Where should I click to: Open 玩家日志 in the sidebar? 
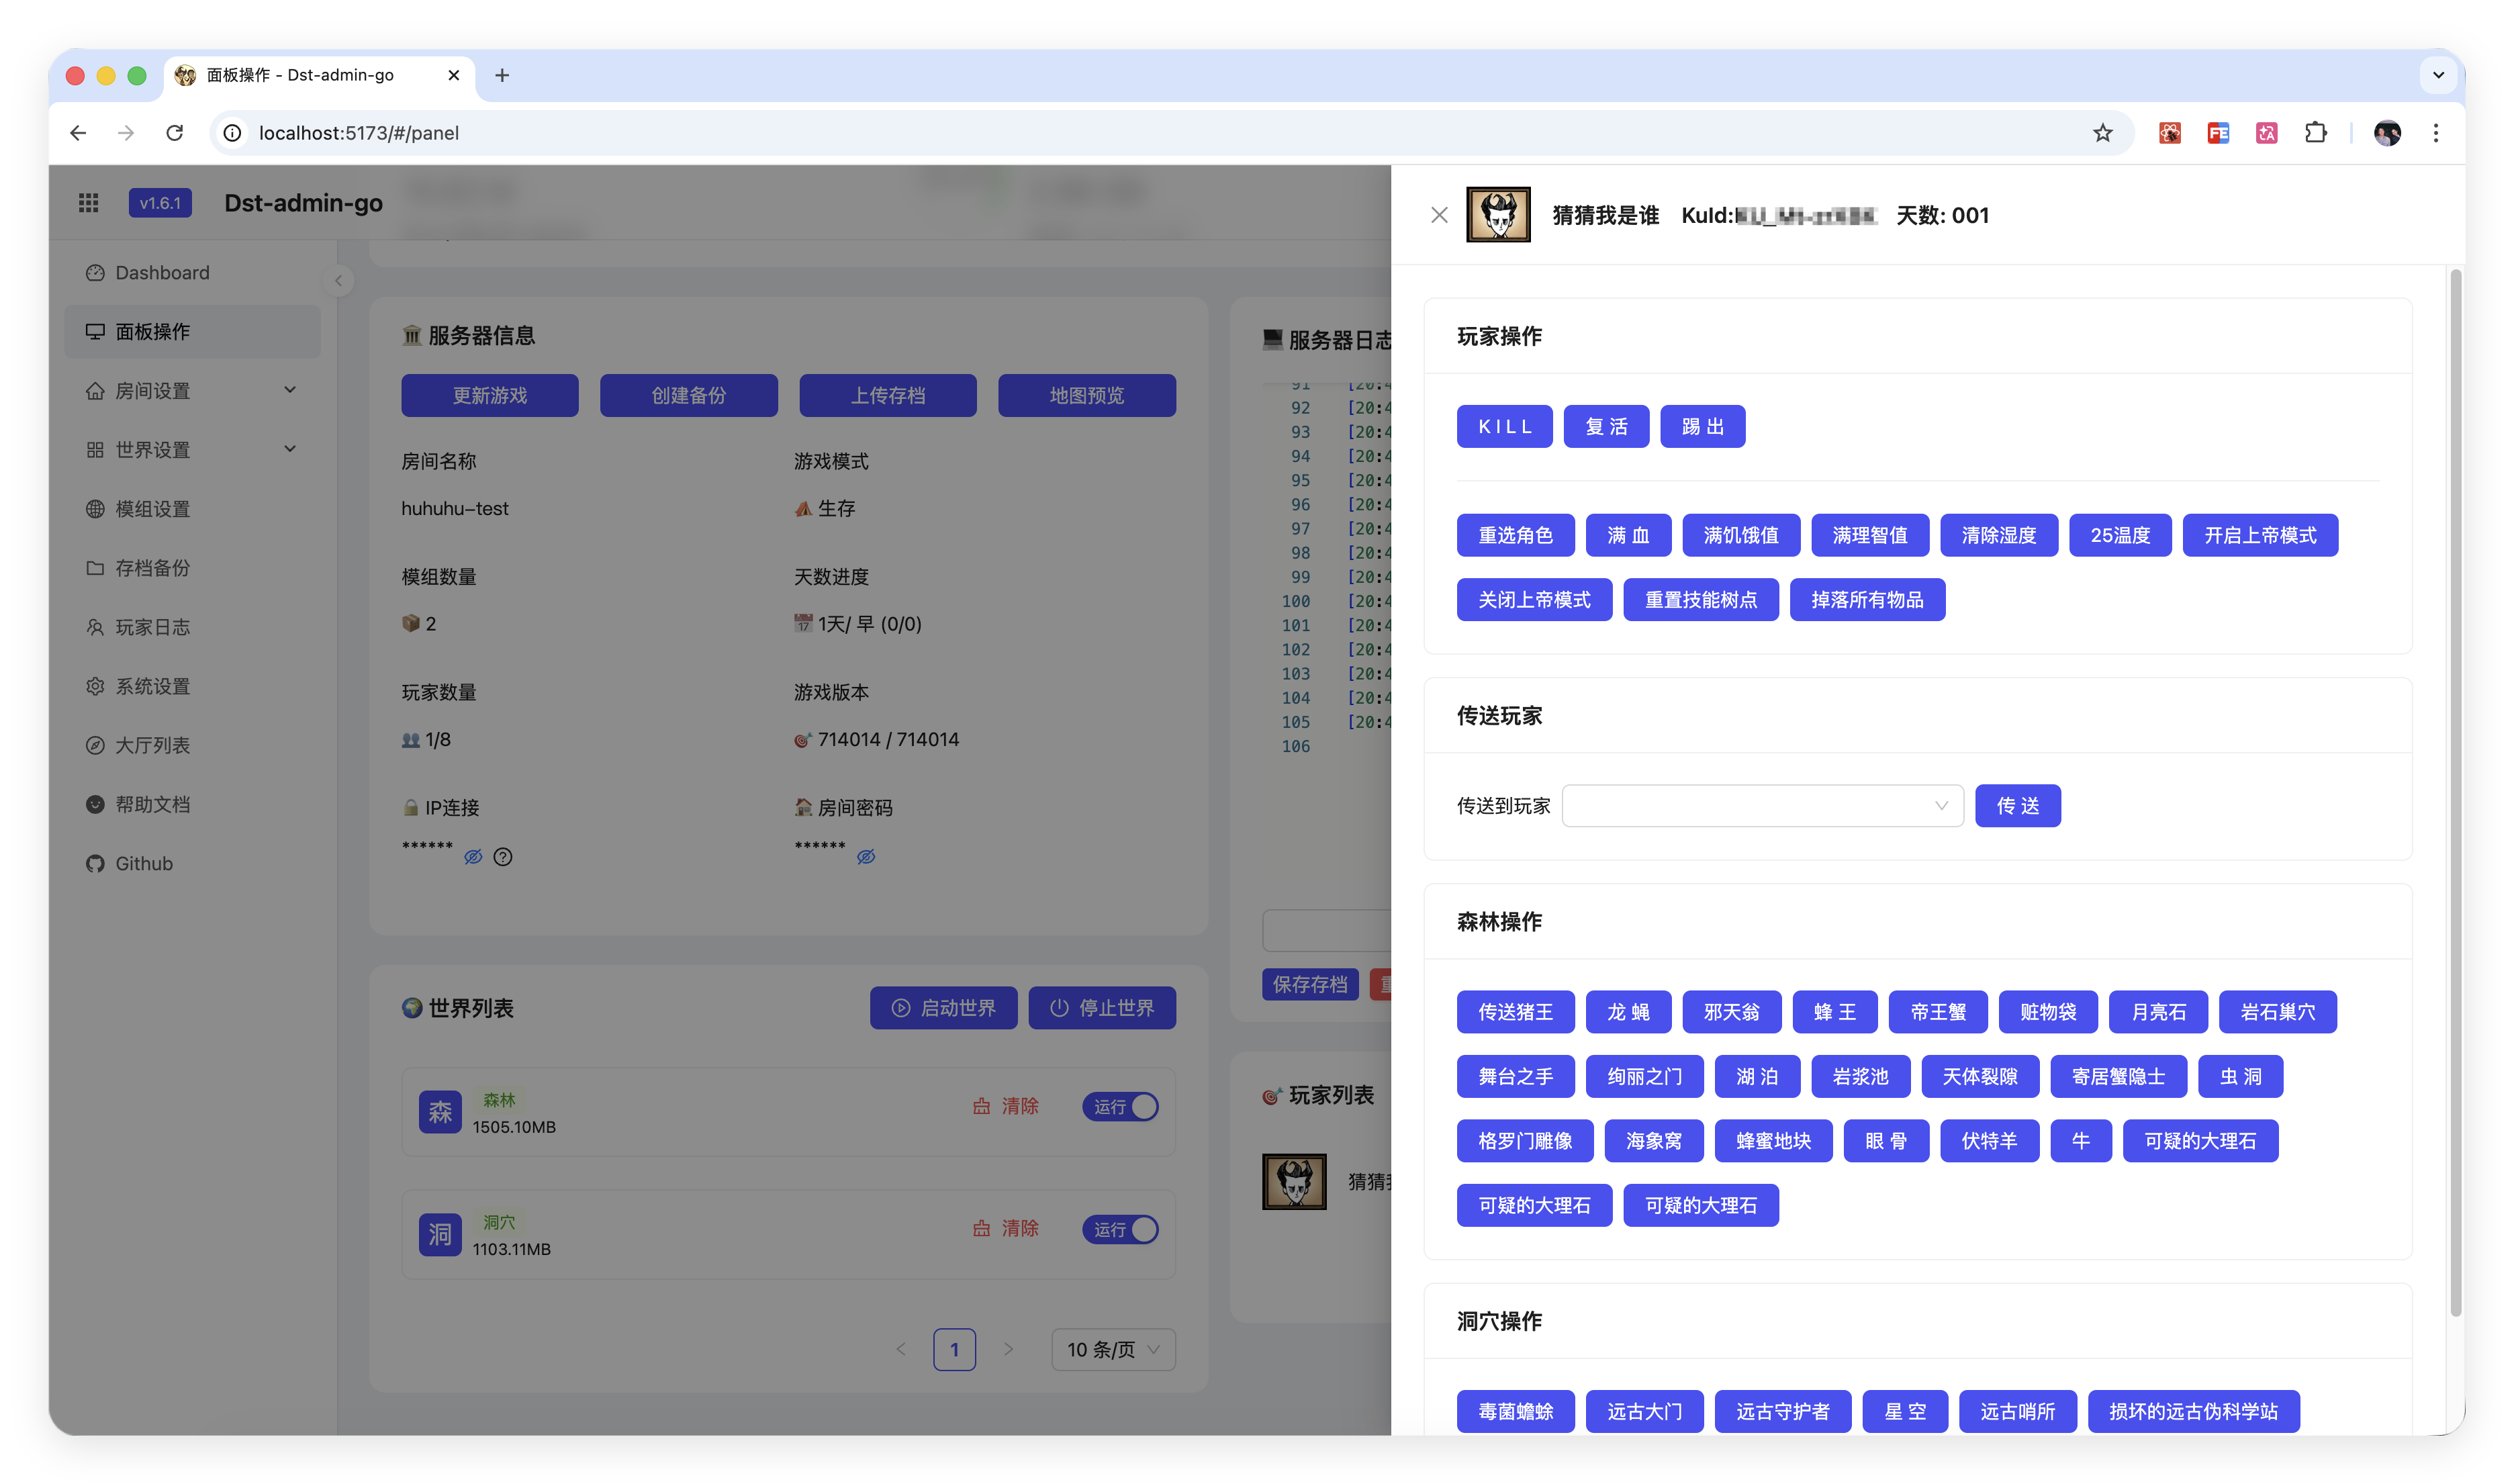click(192, 627)
